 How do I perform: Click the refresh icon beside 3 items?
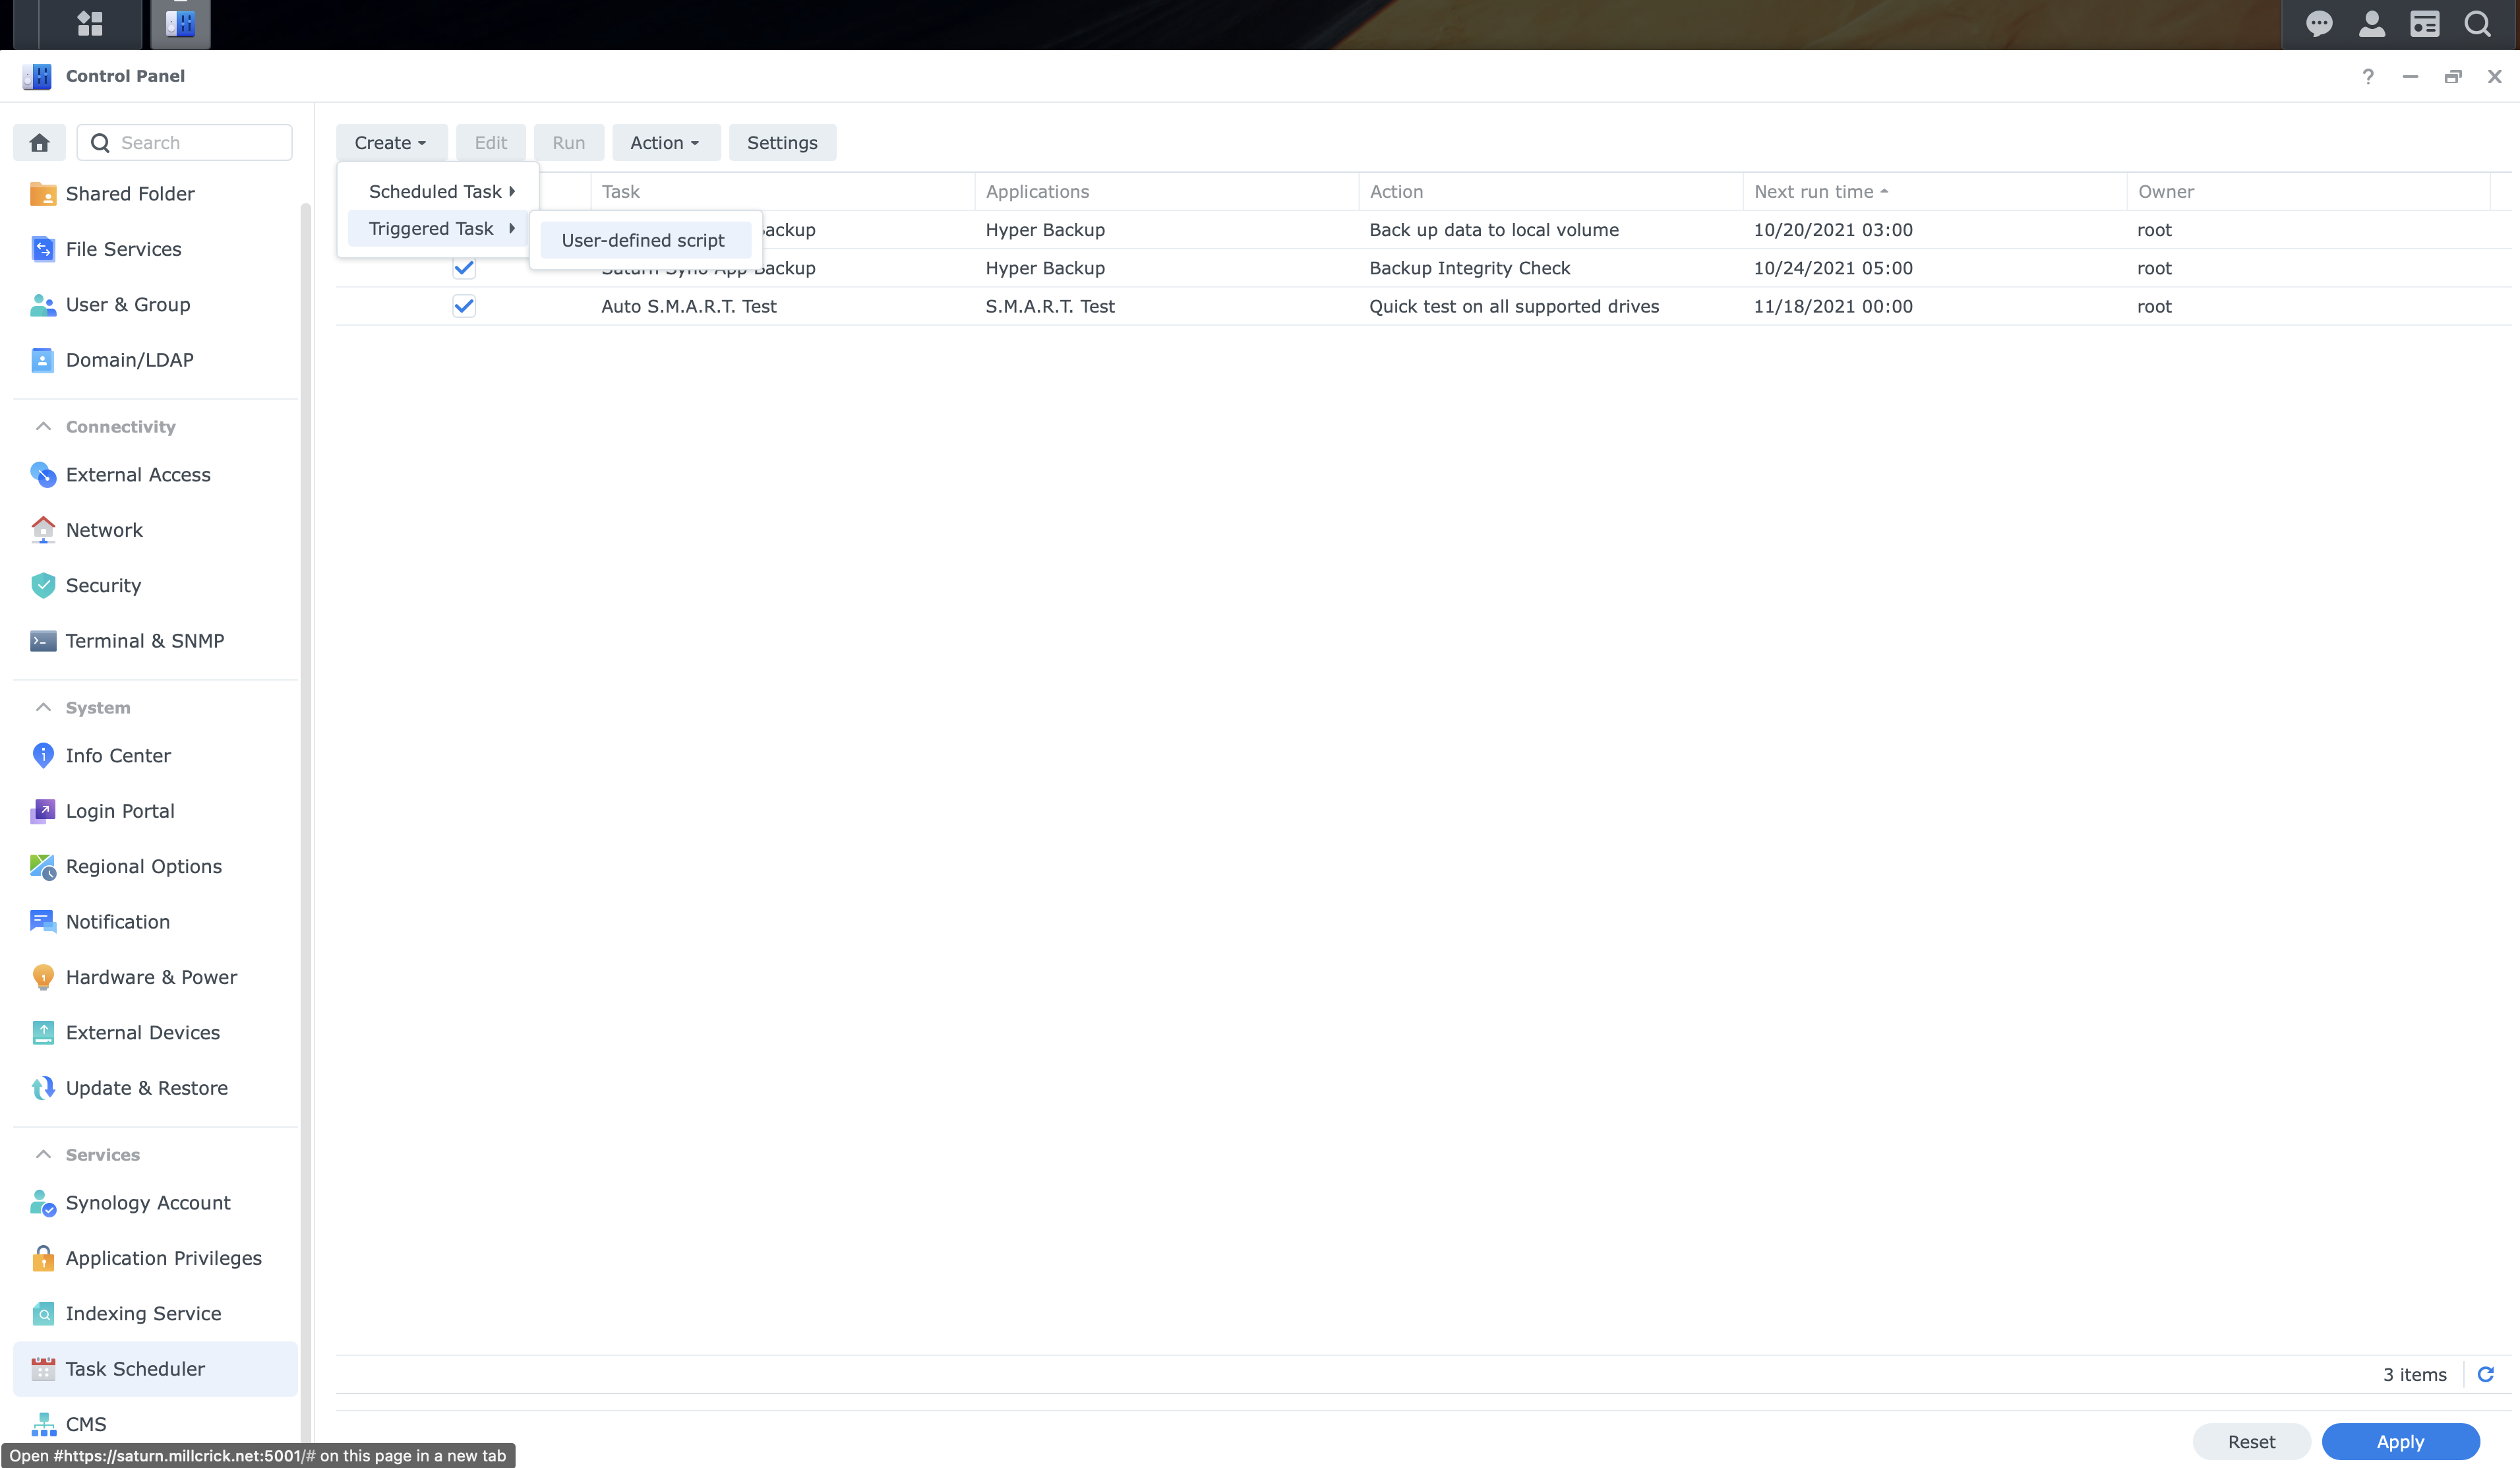click(2485, 1374)
